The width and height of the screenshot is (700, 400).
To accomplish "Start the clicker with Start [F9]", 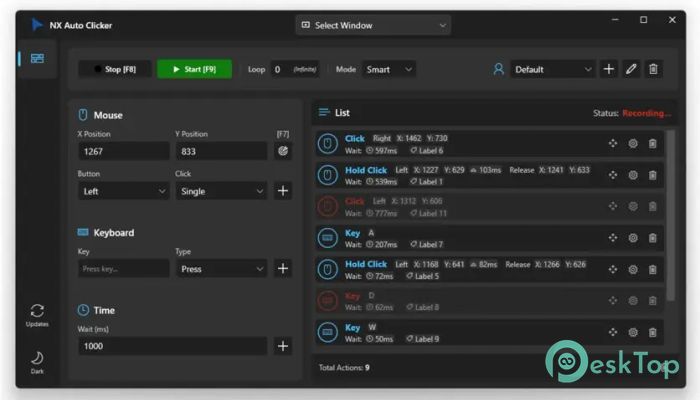I will [194, 69].
